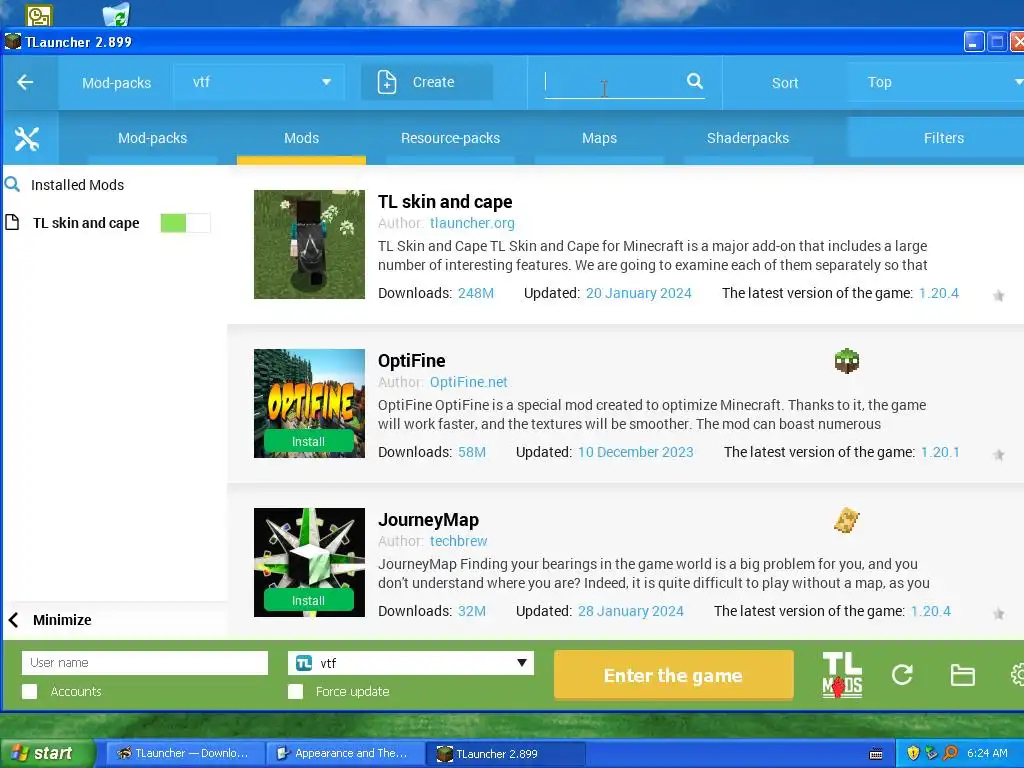Image resolution: width=1024 pixels, height=768 pixels.
Task: Open the recycle bin desktop icon
Action: (x=116, y=14)
